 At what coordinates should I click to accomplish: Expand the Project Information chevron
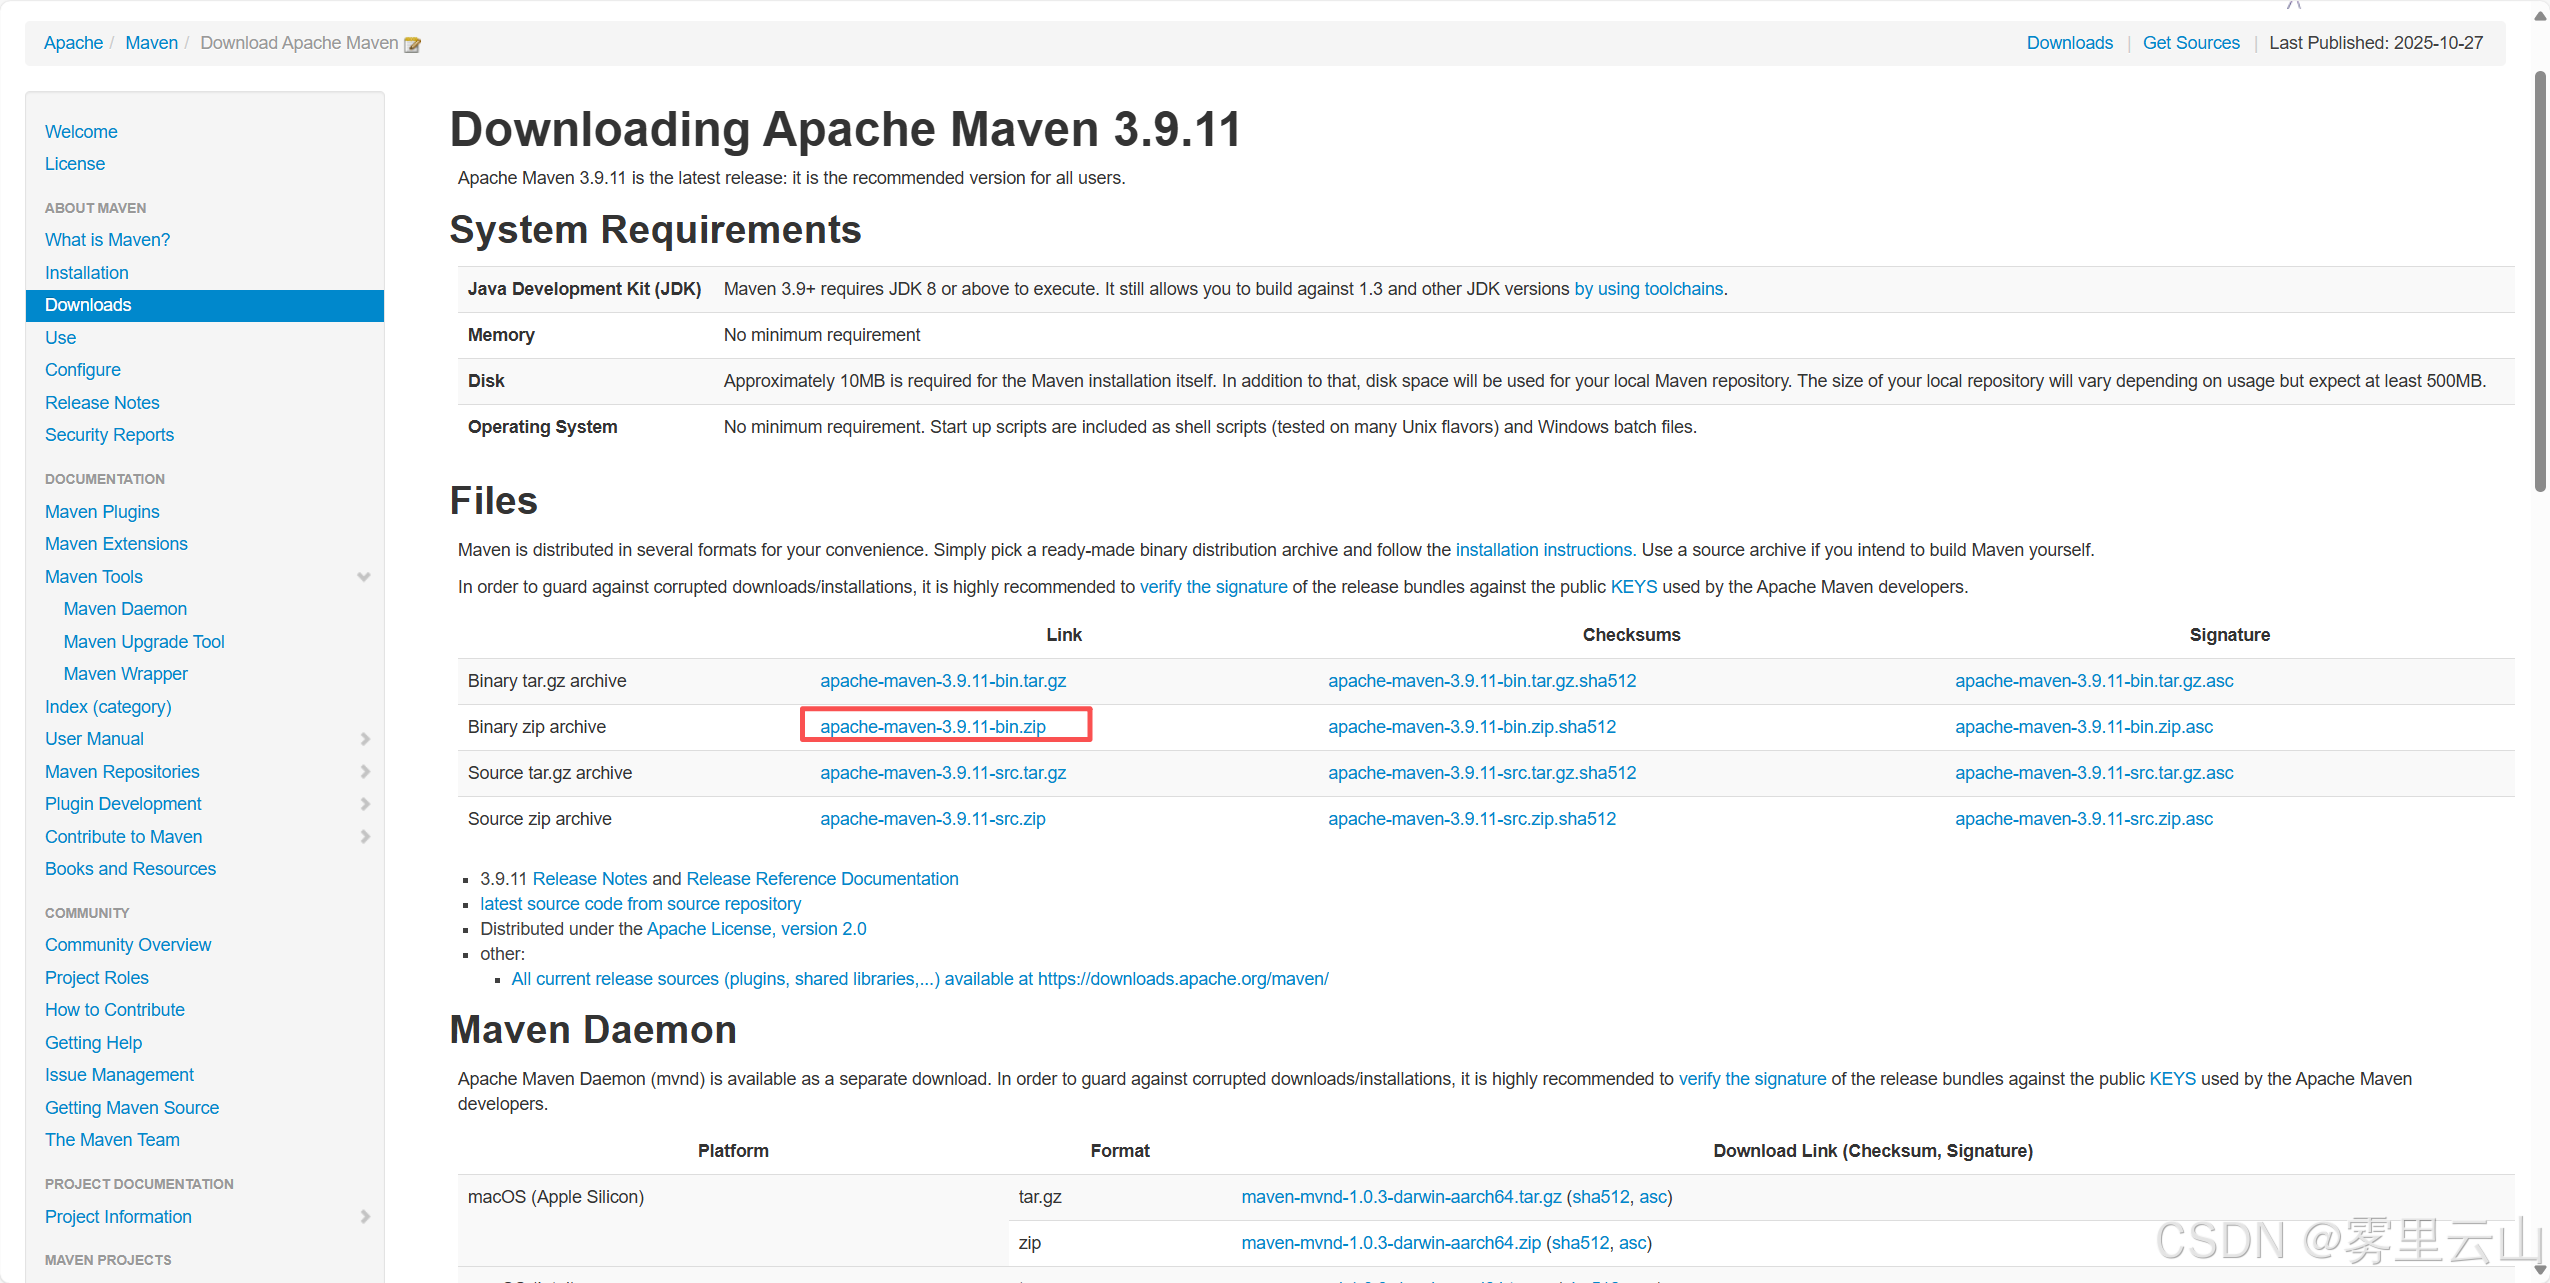[x=365, y=1217]
